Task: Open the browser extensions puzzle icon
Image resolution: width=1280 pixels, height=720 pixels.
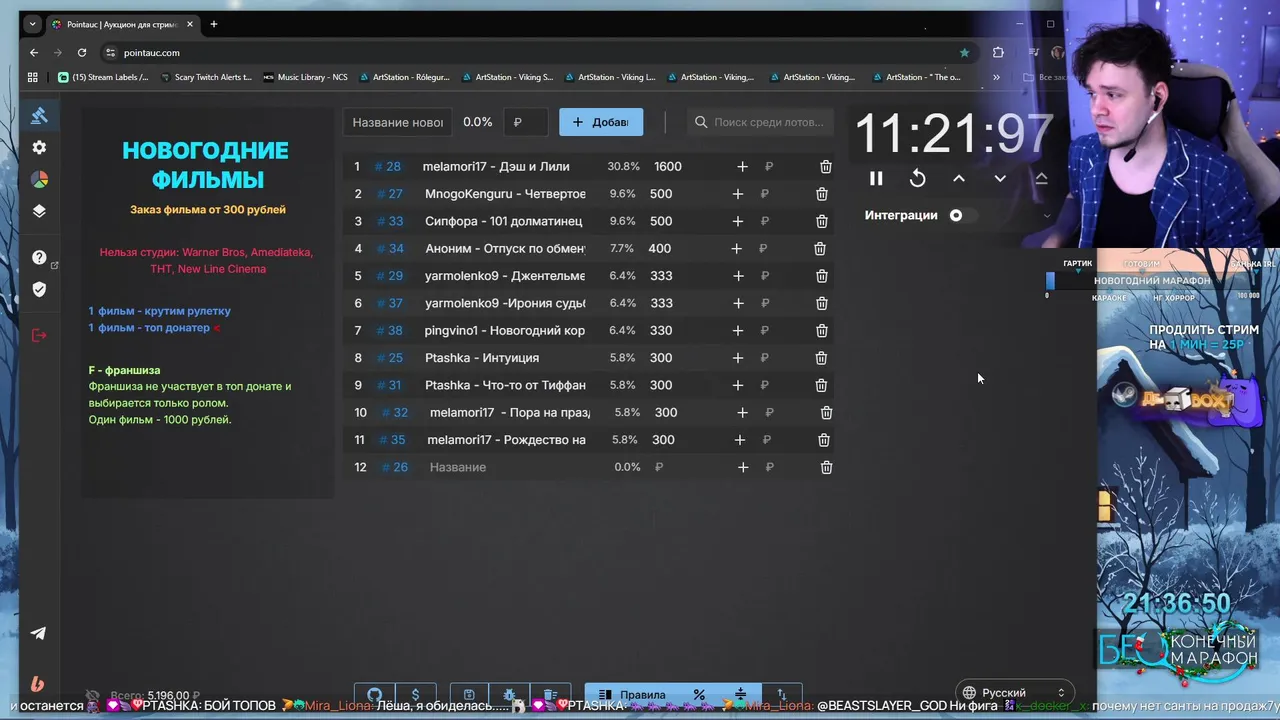Action: point(998,53)
